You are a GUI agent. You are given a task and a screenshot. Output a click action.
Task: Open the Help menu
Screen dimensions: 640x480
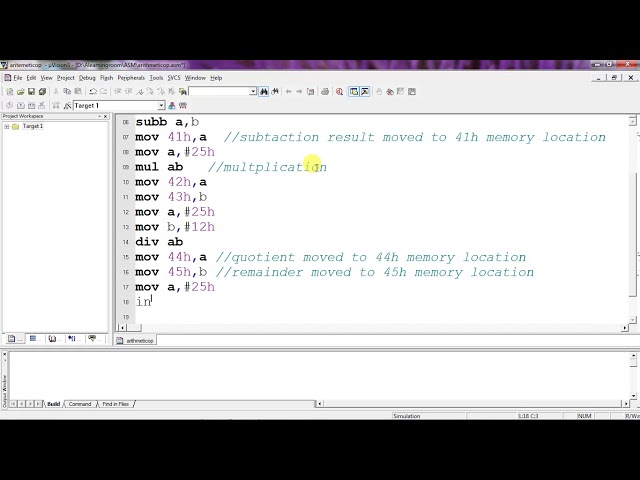[x=216, y=78]
